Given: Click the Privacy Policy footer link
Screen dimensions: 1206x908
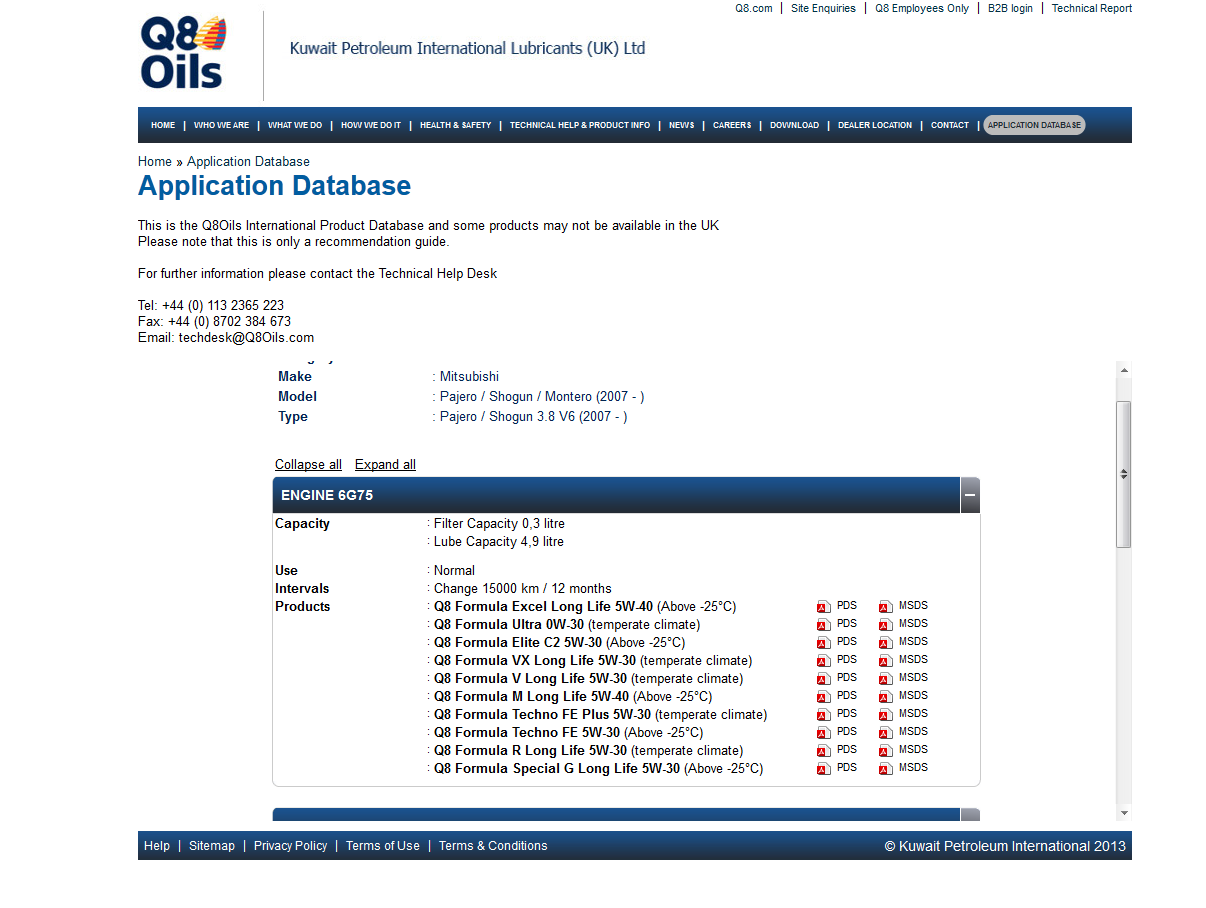Looking at the screenshot, I should point(290,846).
